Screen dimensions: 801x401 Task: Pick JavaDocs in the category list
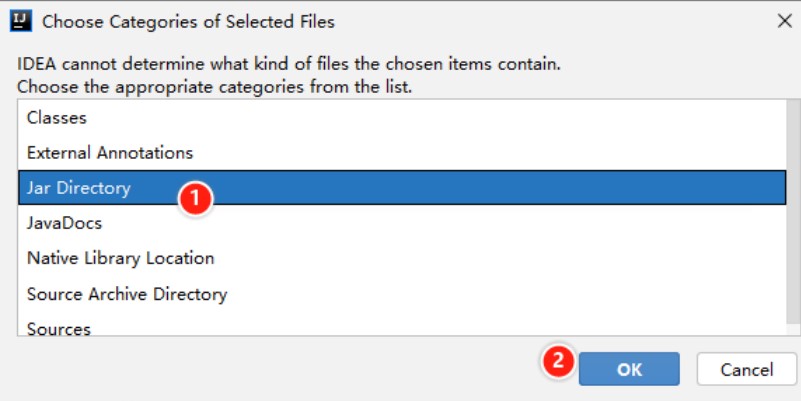402,223
